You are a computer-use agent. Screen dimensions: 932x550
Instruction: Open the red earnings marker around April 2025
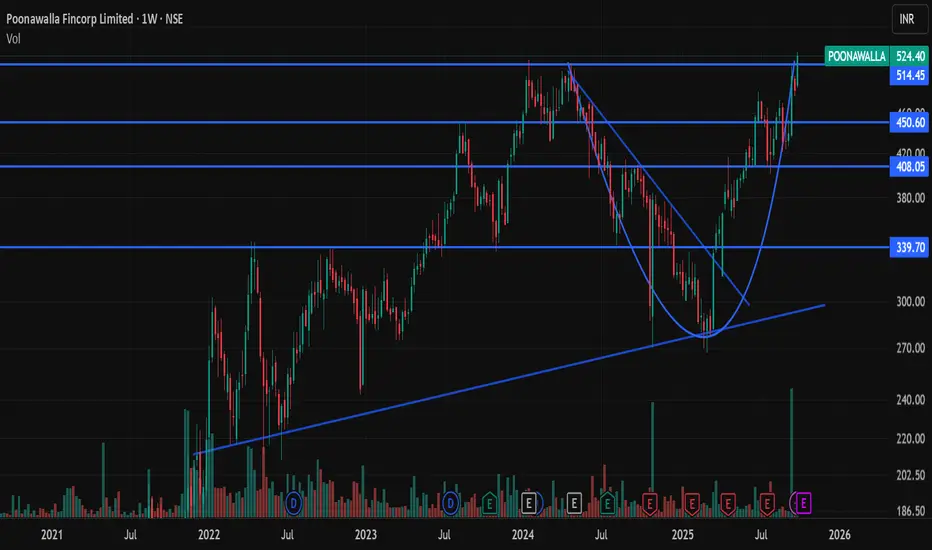728,504
